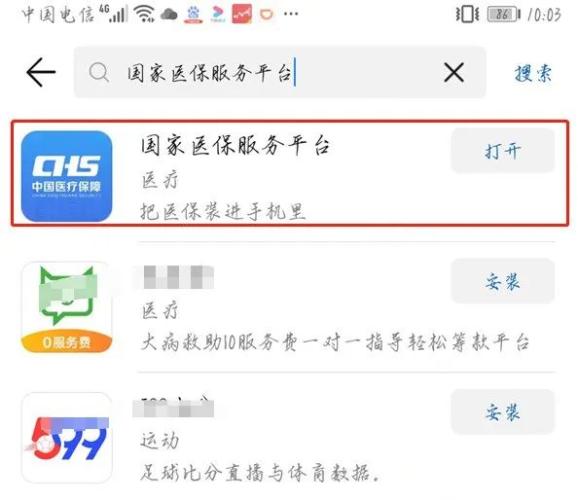Tap the vibrate mode status icon
This screenshot has height=500, width=578.
click(x=467, y=15)
